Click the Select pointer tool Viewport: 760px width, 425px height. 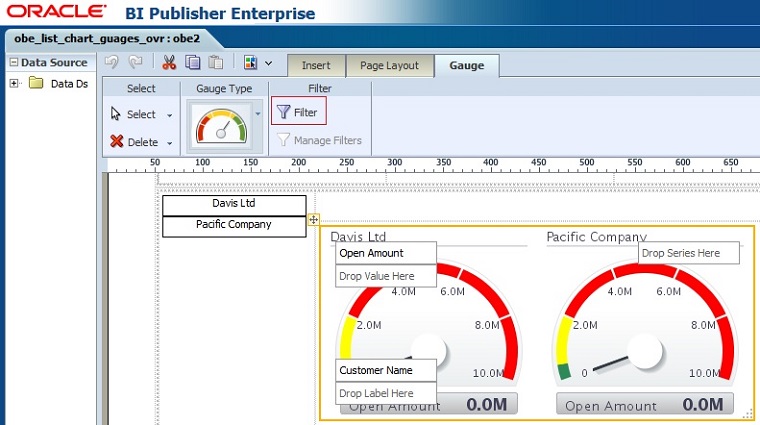point(133,114)
